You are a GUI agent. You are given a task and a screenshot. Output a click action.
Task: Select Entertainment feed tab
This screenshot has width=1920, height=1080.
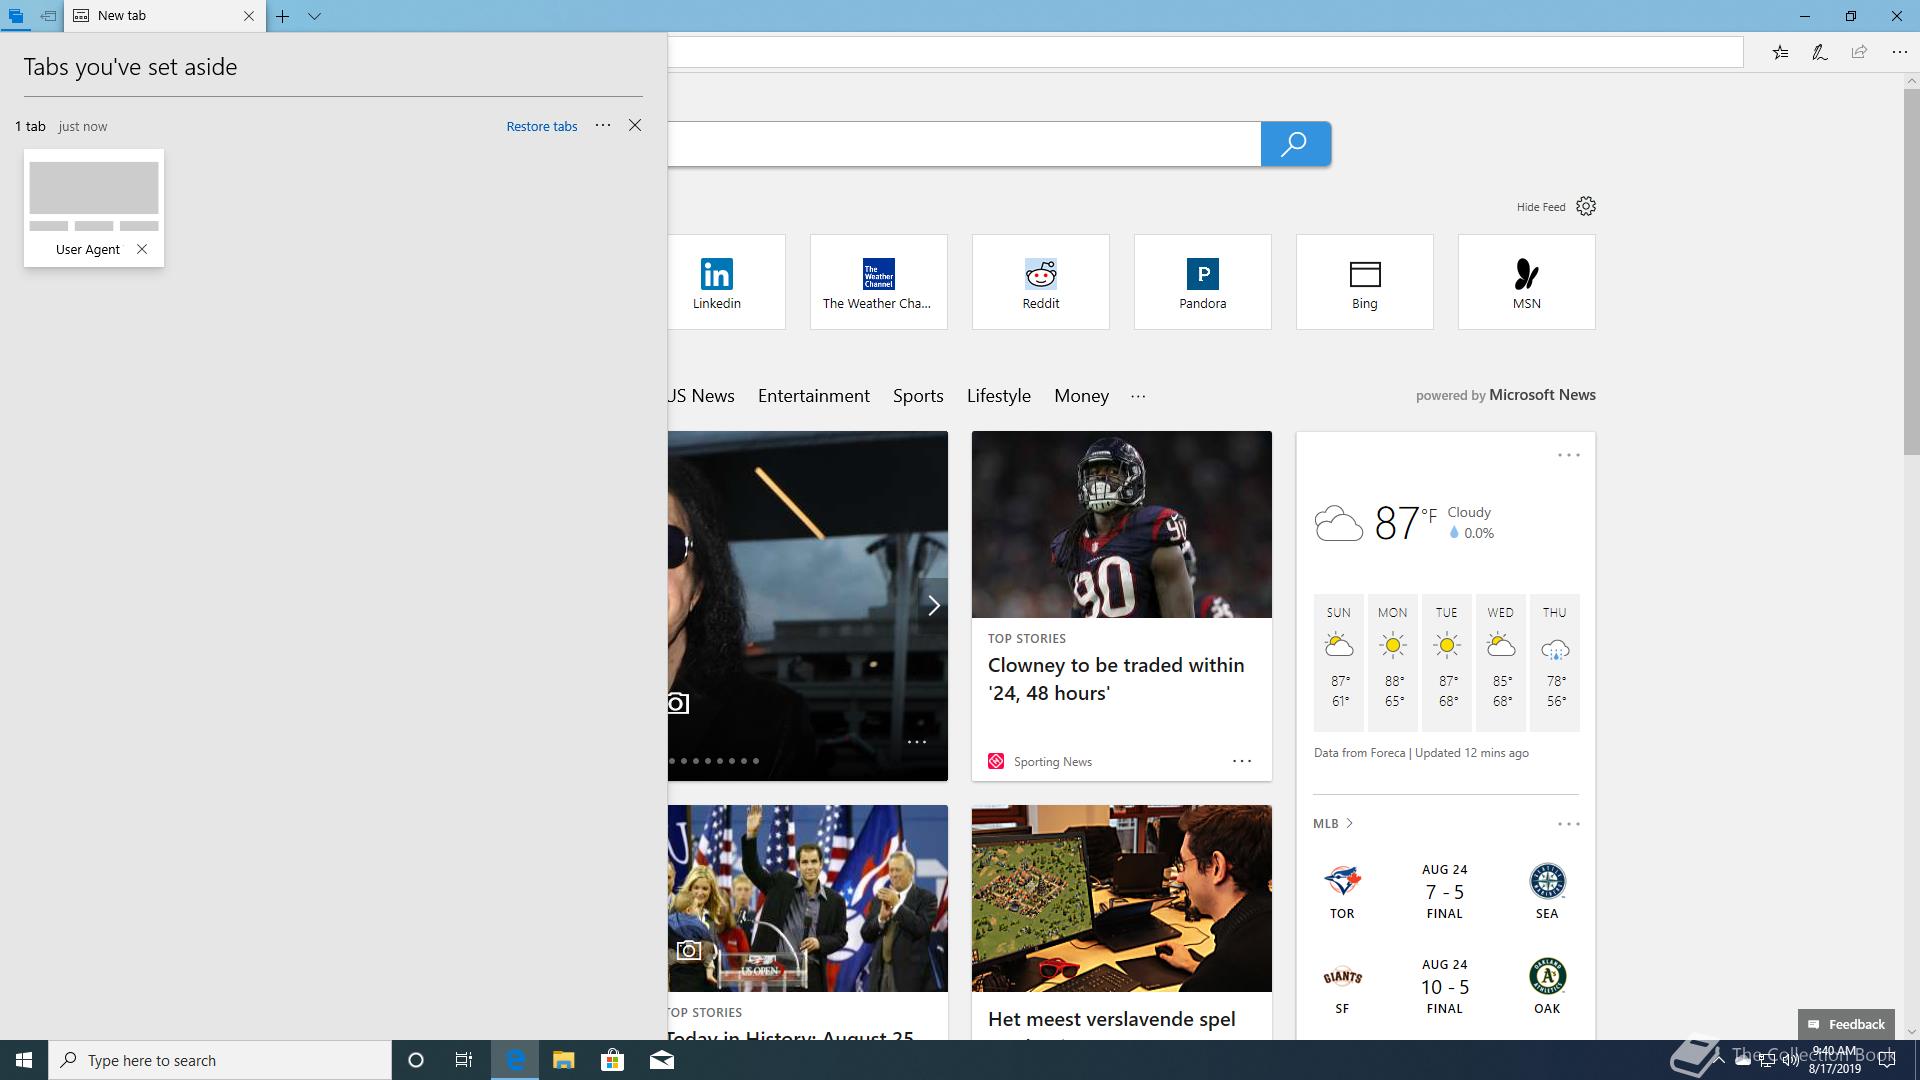pyautogui.click(x=813, y=396)
